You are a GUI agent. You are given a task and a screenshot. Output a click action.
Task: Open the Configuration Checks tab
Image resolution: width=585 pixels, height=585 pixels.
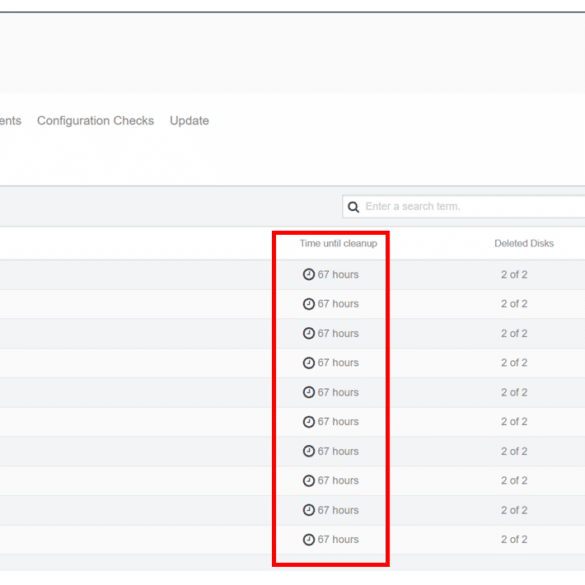[x=96, y=121]
